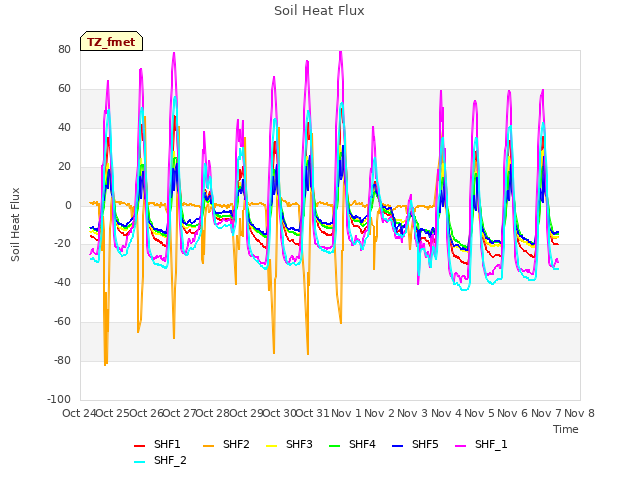Viewport: 640px width, 480px height.
Task: Click the y-axis value -60
Action: tap(62, 322)
